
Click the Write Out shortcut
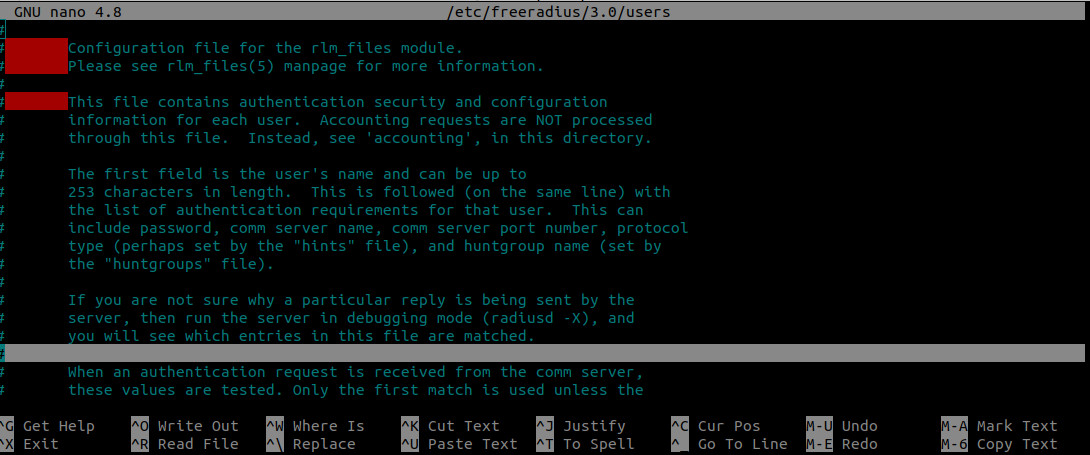[198, 426]
